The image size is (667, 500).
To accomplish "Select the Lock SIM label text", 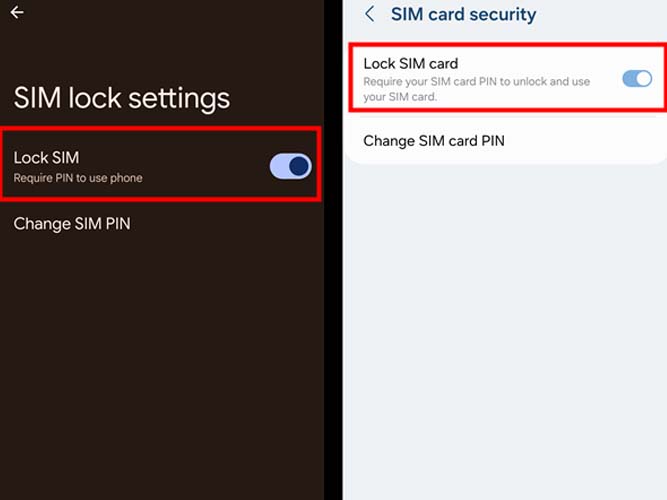I will [x=46, y=158].
